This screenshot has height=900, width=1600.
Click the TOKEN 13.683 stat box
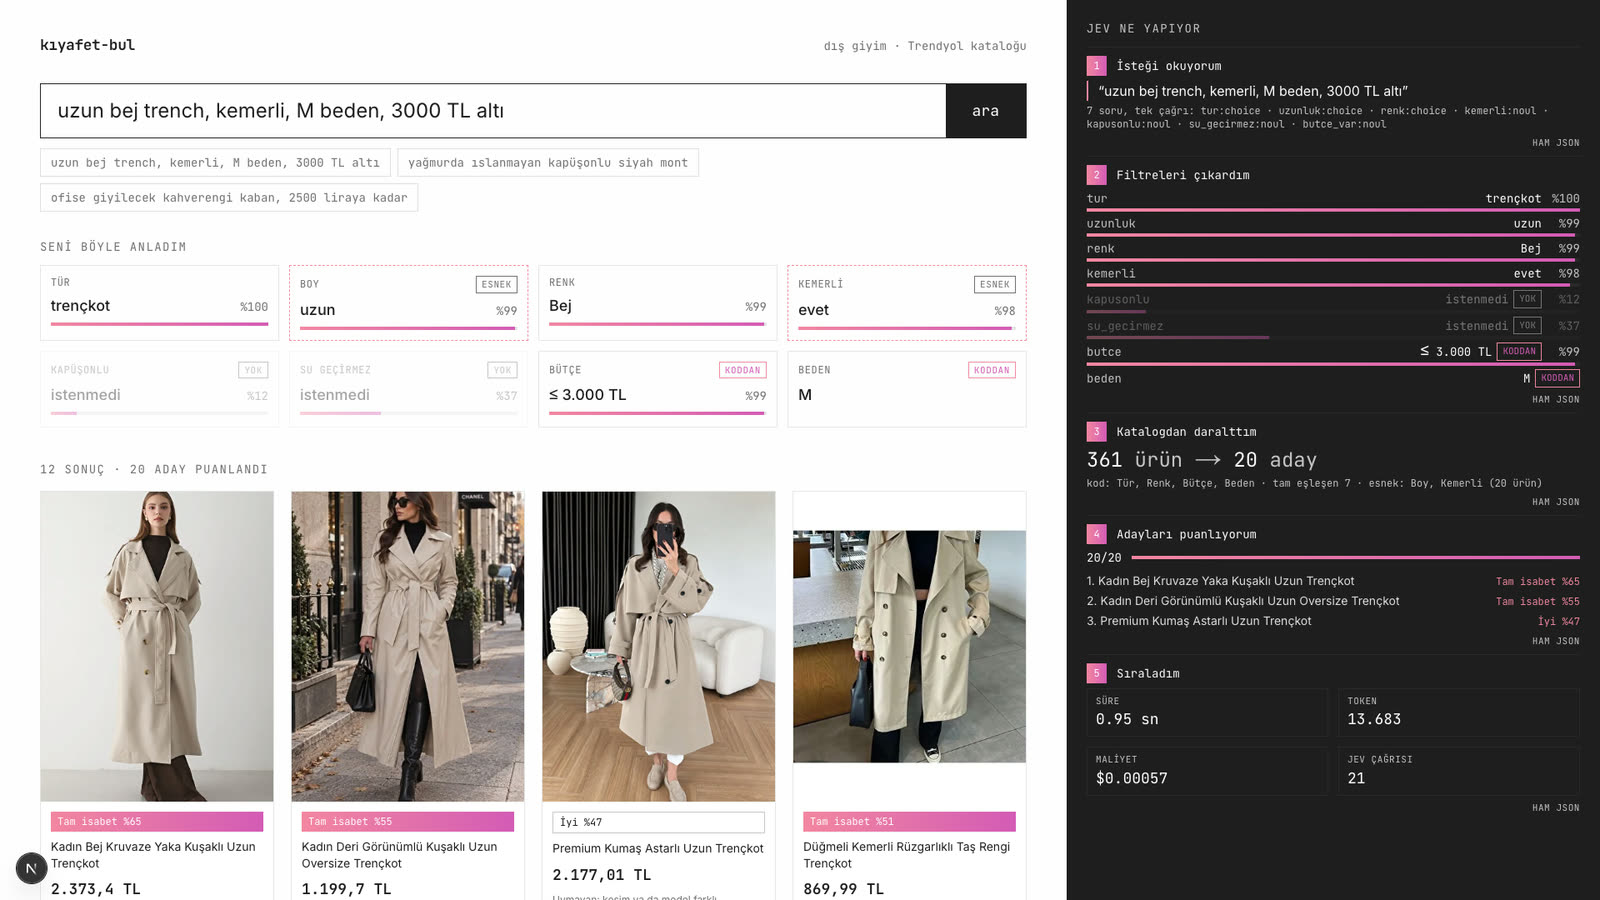(1459, 713)
